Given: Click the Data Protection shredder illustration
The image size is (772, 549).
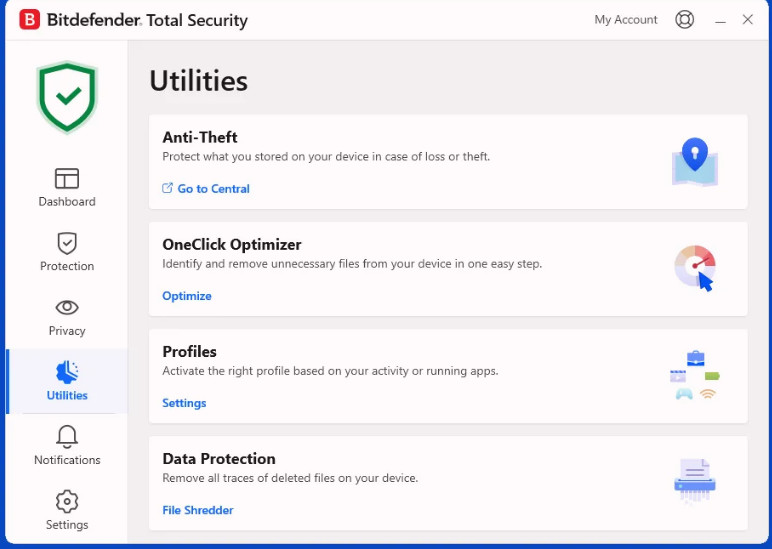Looking at the screenshot, I should (695, 482).
